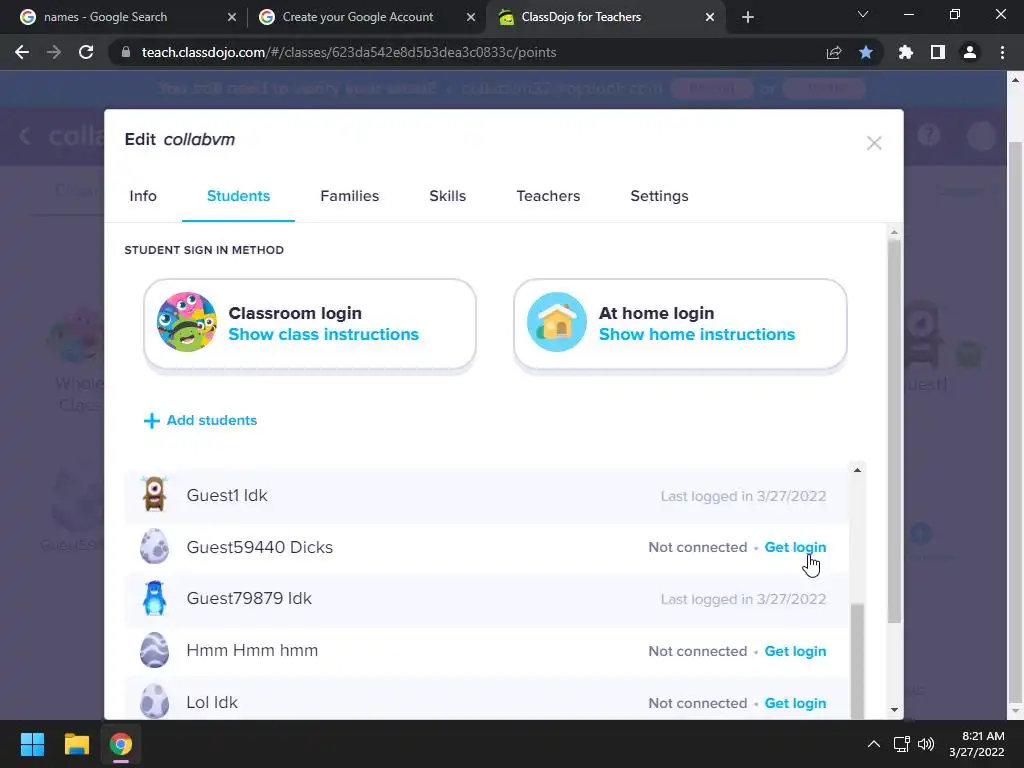
Task: Open the Chrome extensions puzzle icon
Action: coord(906,52)
